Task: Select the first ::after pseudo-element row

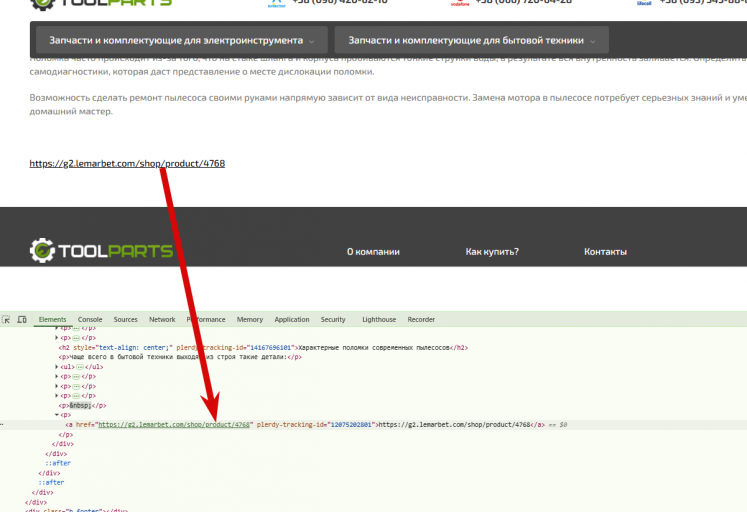Action: 58,463
